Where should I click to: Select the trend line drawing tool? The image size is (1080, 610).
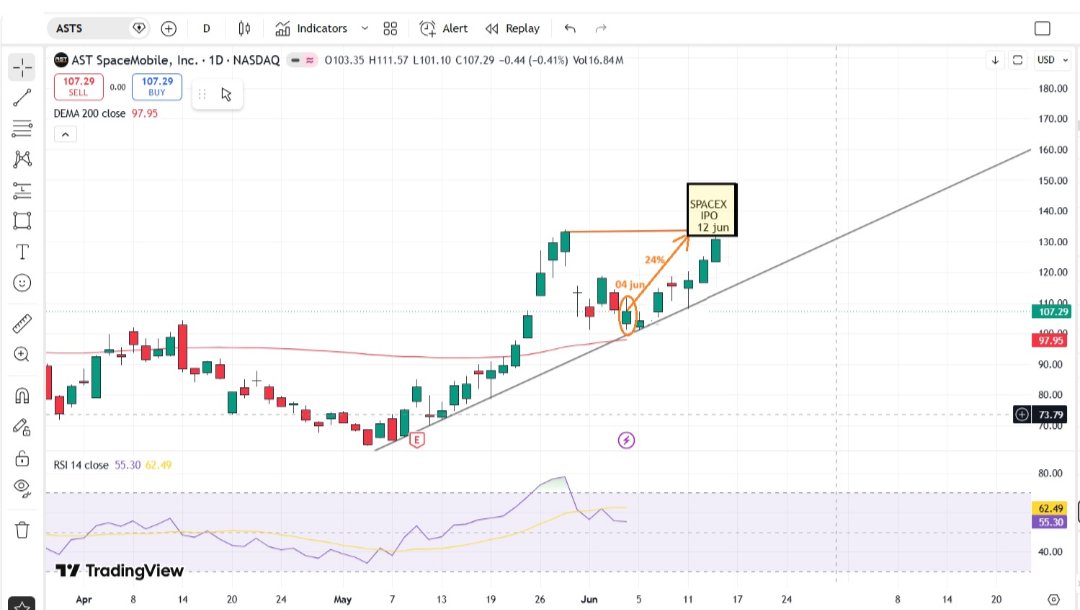tap(22, 98)
